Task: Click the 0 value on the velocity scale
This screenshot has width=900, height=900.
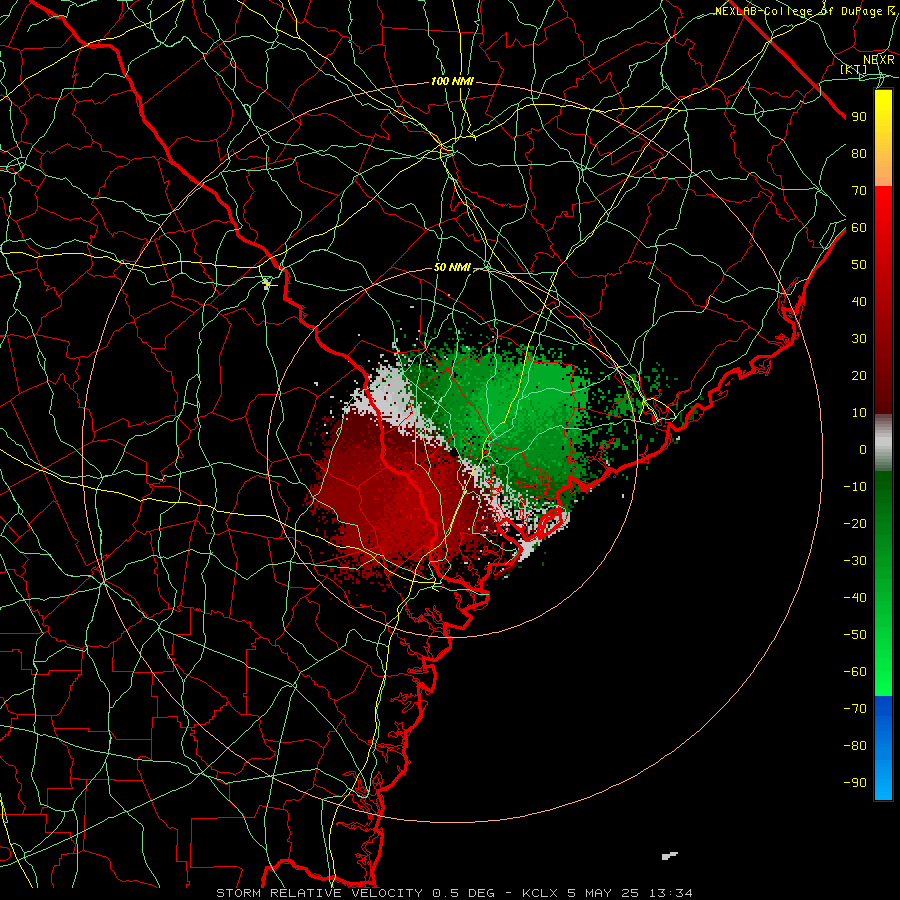Action: tap(863, 449)
